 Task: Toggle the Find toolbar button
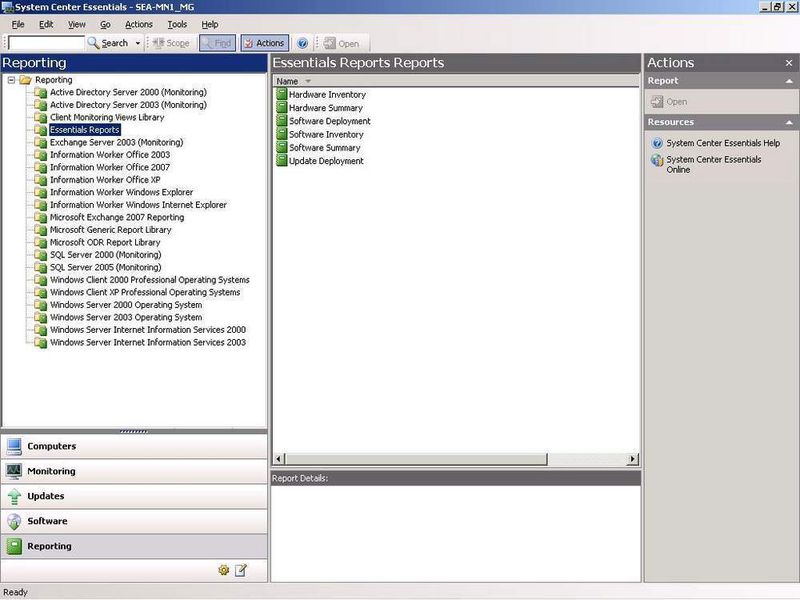[x=218, y=43]
